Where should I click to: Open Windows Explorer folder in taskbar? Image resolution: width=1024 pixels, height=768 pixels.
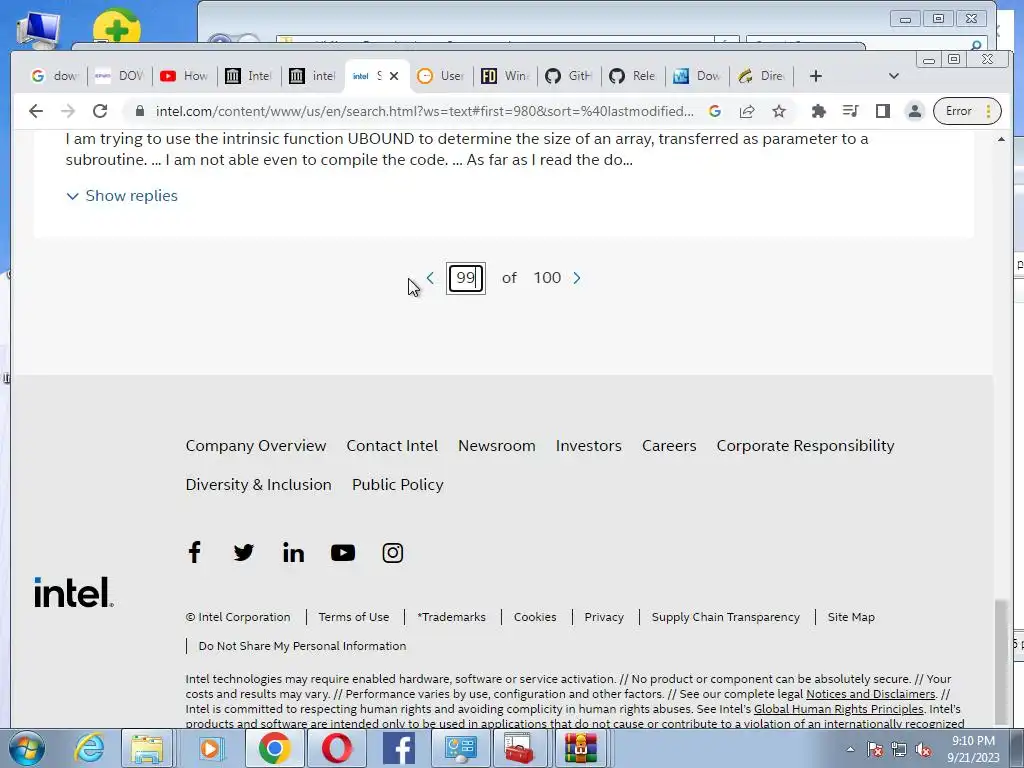pyautogui.click(x=147, y=748)
